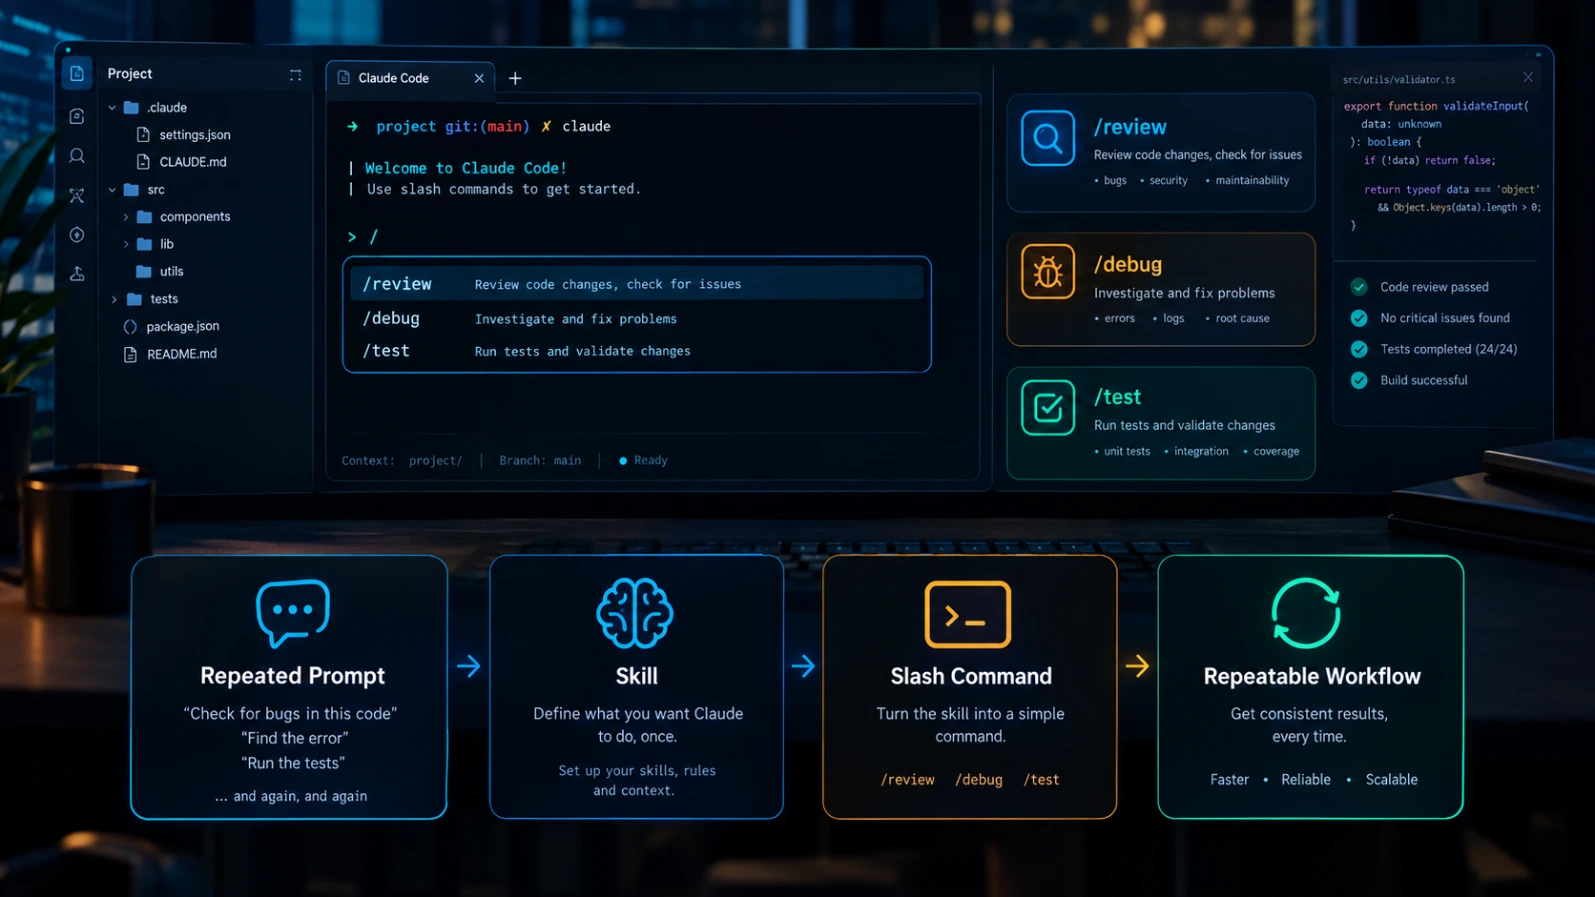Open the /debug command card title
Screen dimensions: 1595x897
[1128, 265]
